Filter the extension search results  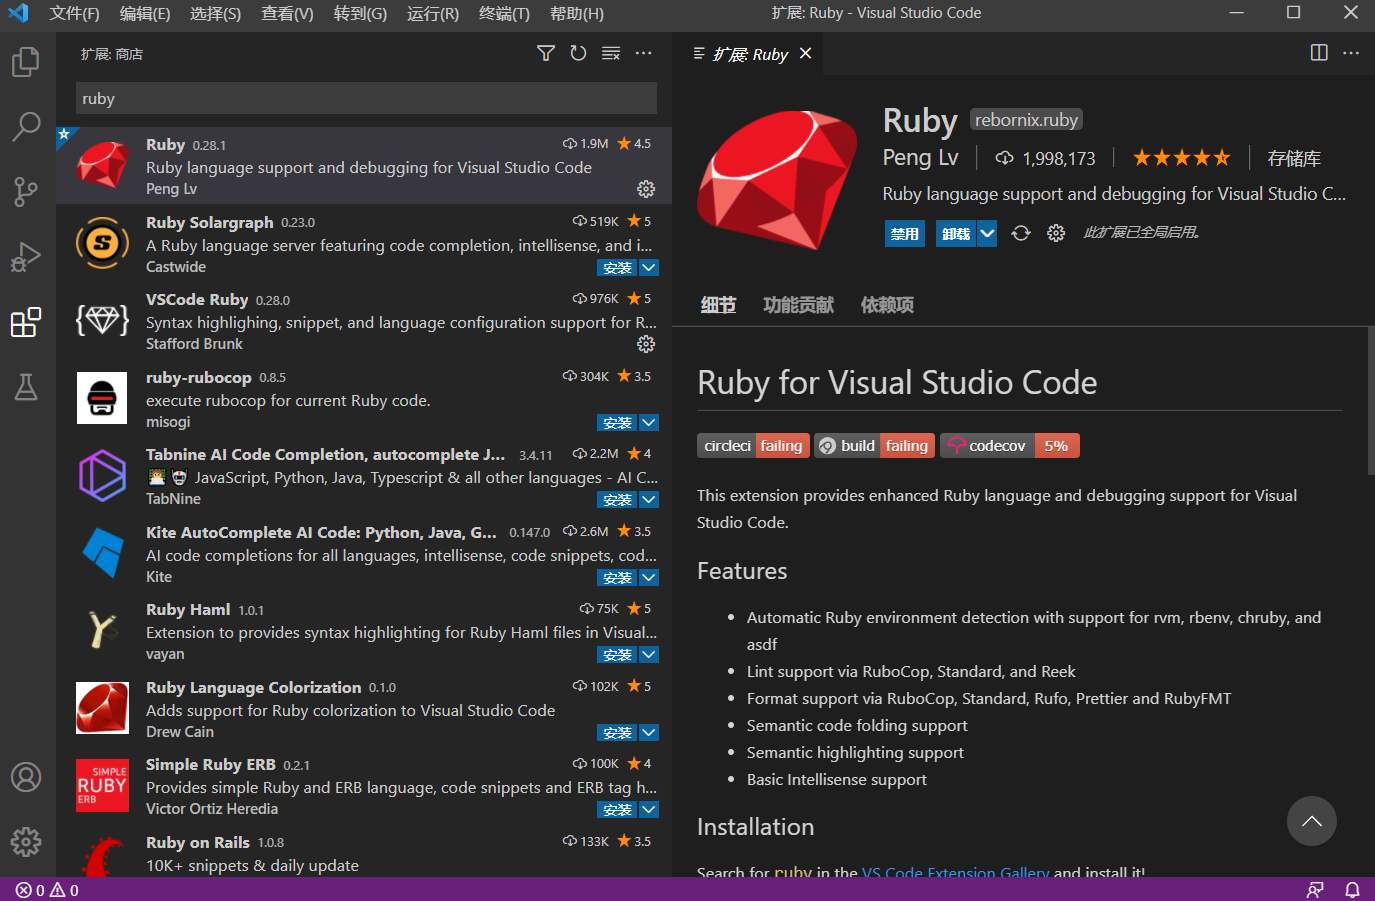coord(545,53)
